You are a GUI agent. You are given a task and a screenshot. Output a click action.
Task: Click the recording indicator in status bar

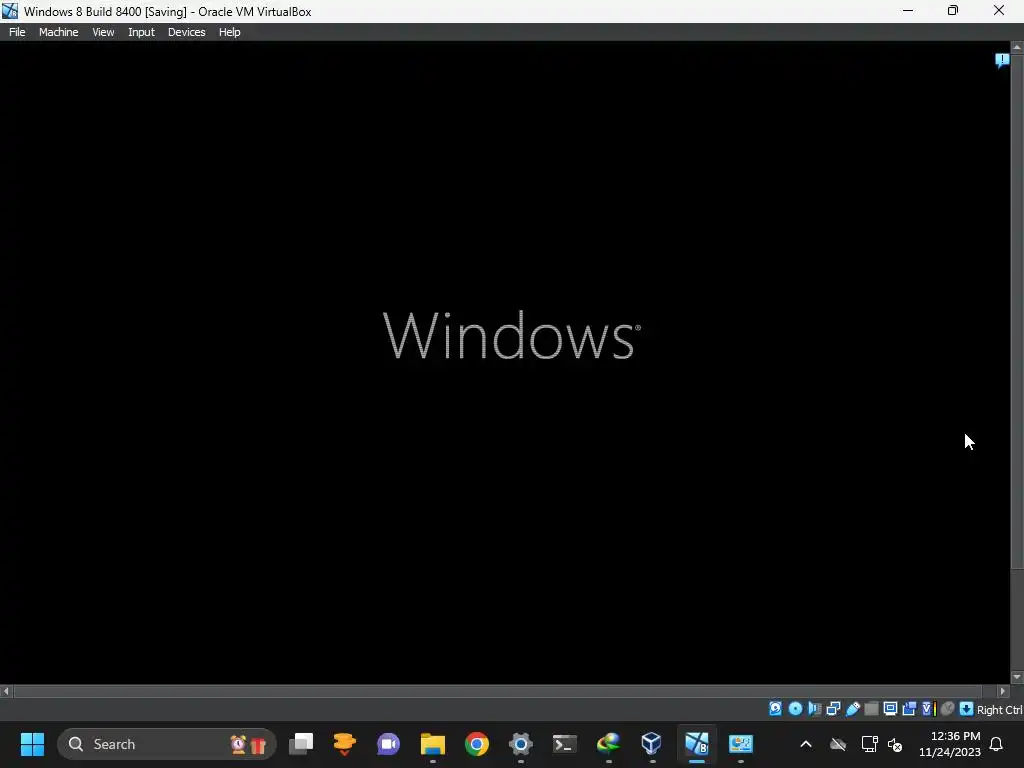pyautogui.click(x=909, y=709)
